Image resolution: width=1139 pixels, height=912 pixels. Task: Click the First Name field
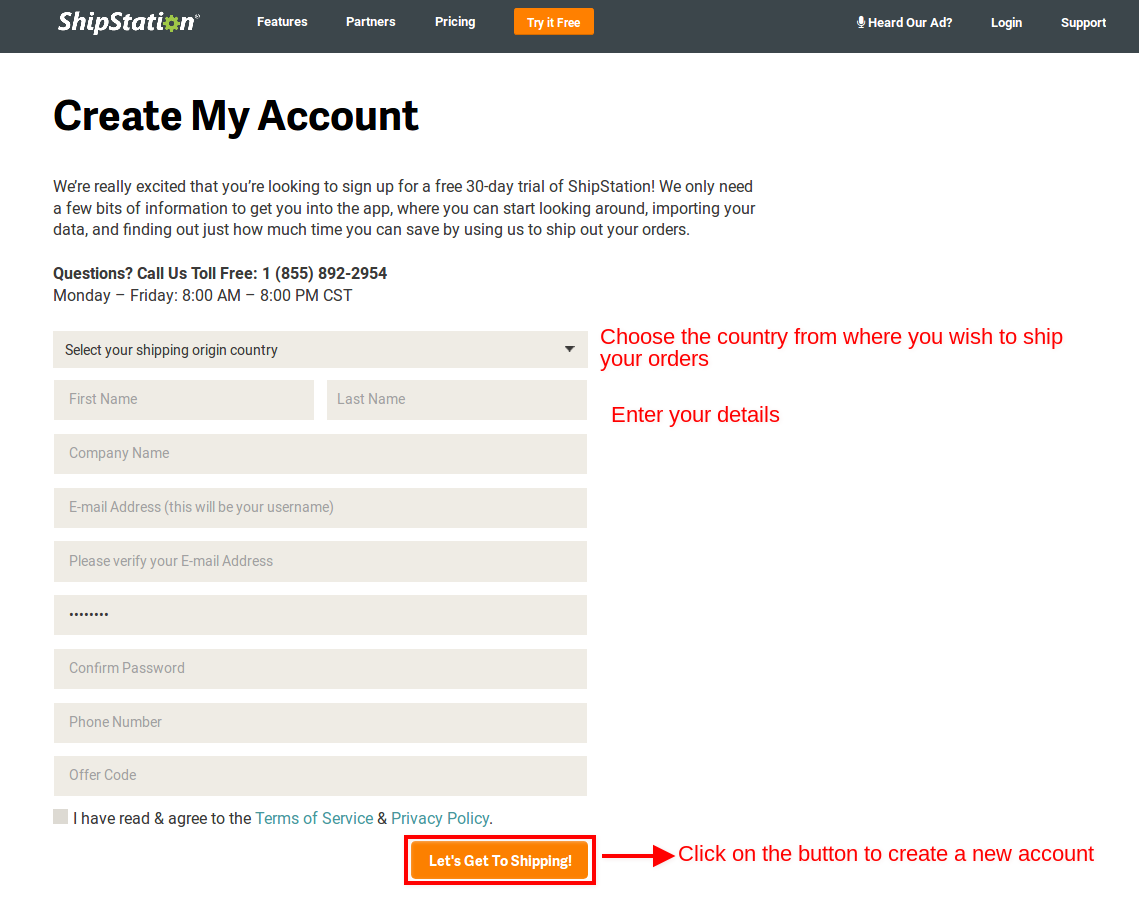(184, 399)
